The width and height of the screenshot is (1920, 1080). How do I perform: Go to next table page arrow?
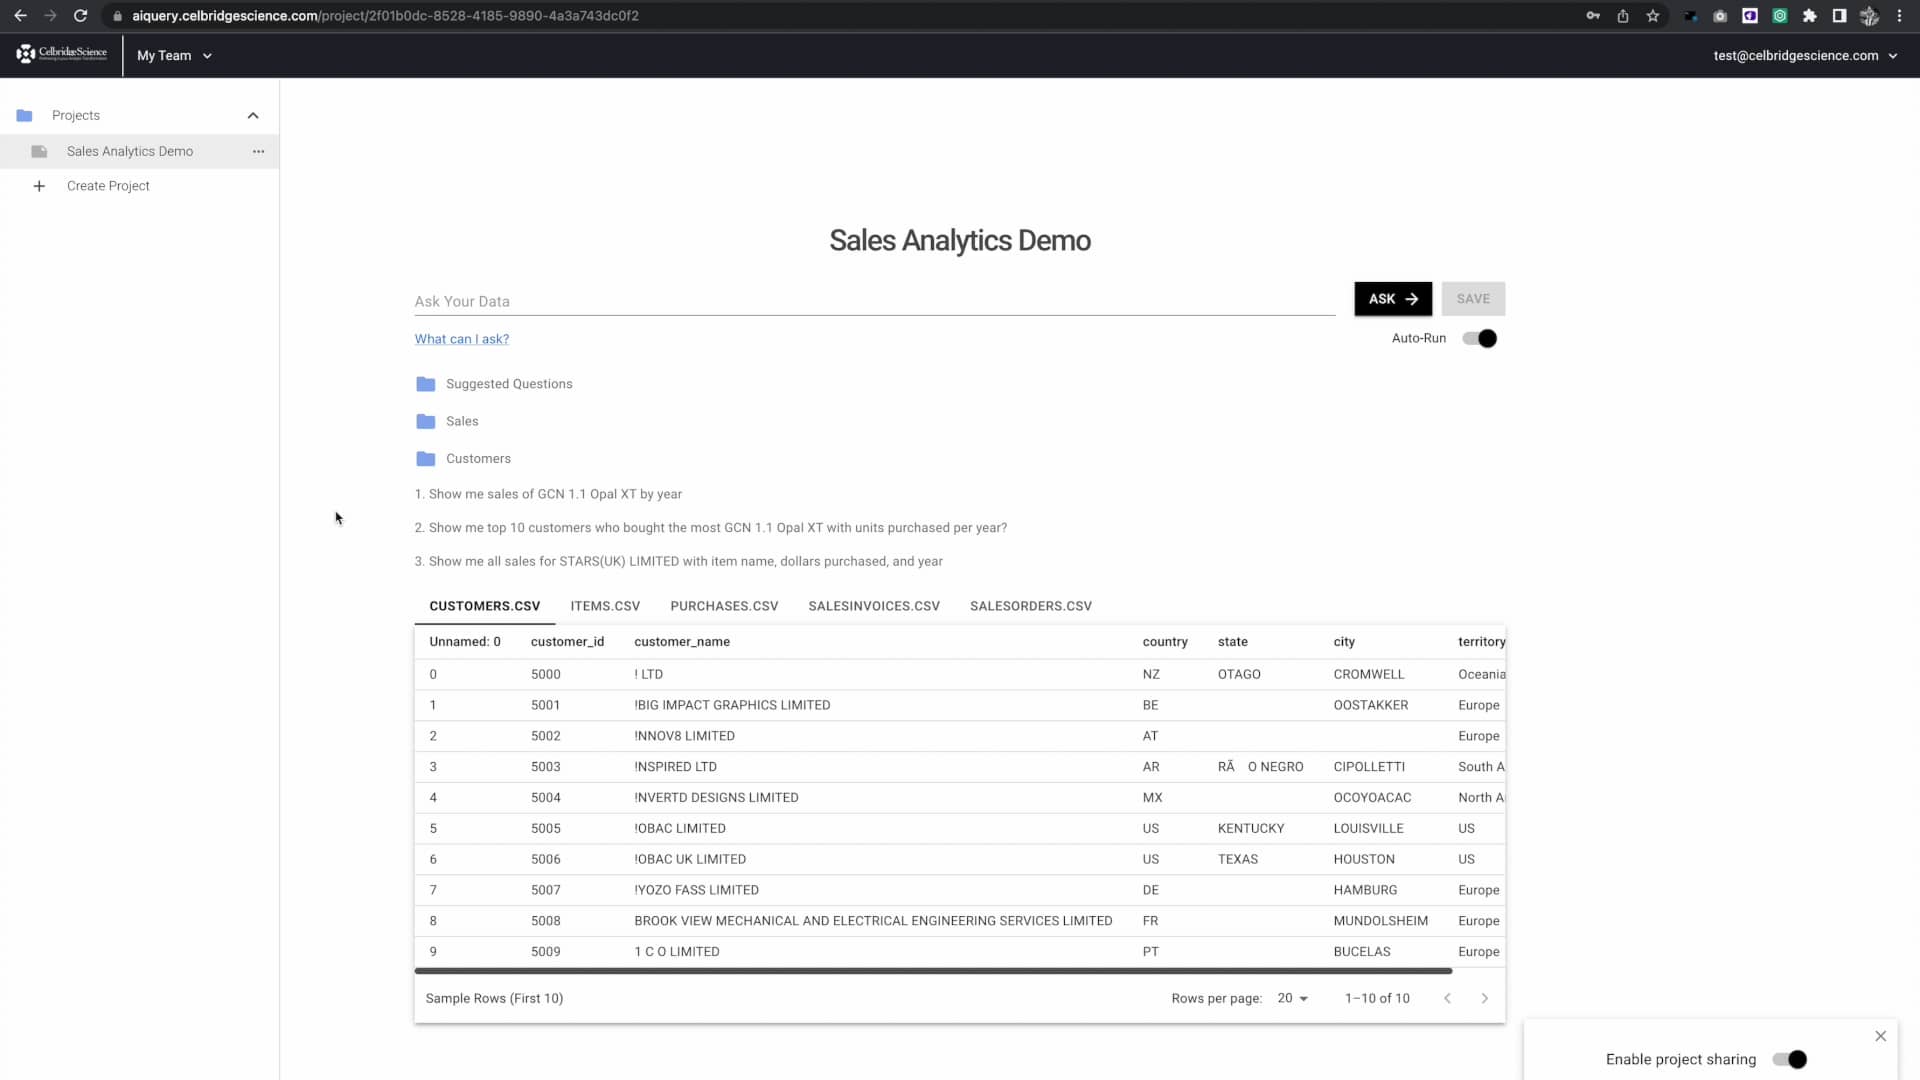point(1484,998)
